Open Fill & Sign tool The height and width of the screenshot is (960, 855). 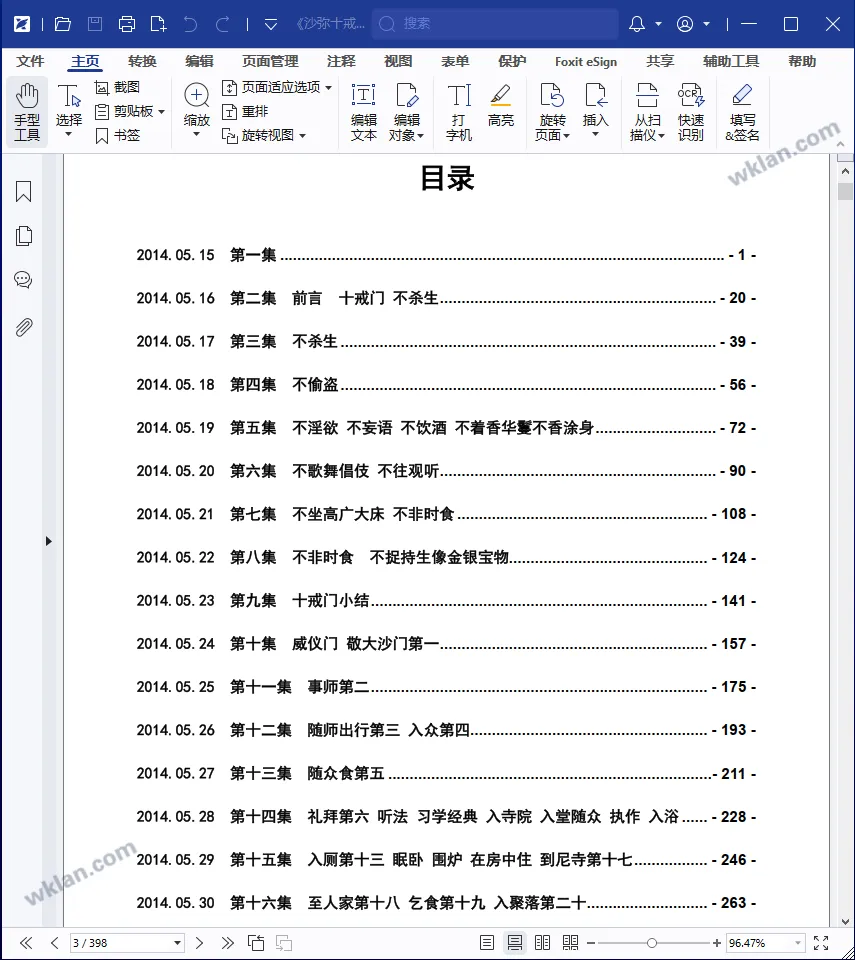click(742, 112)
